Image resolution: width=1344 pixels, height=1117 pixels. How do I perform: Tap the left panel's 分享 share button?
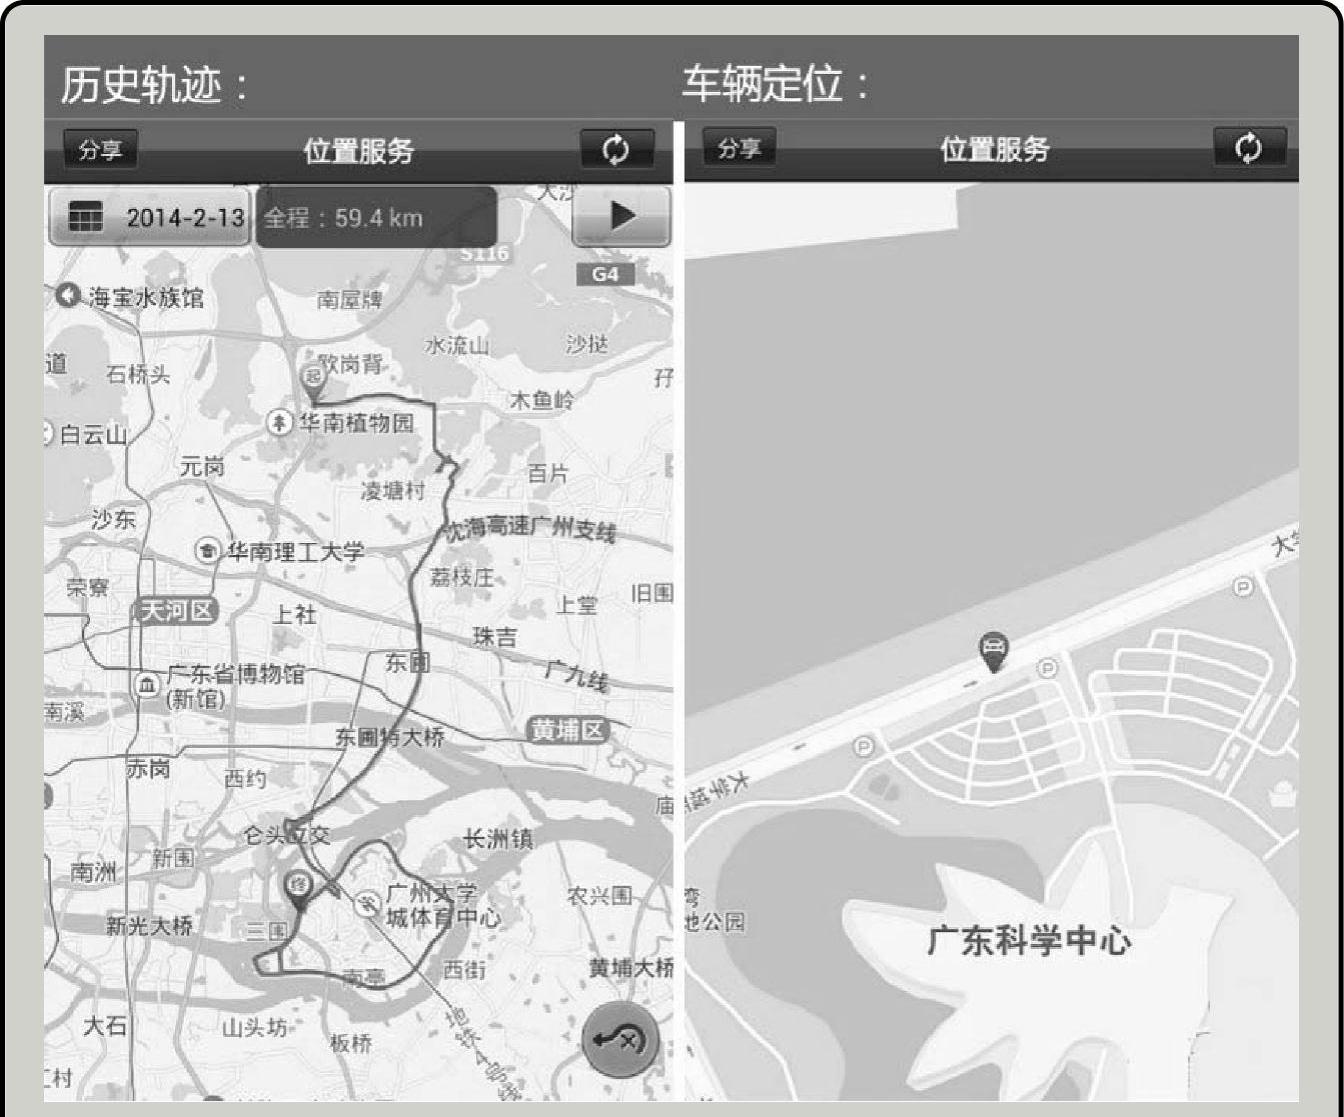pos(100,150)
